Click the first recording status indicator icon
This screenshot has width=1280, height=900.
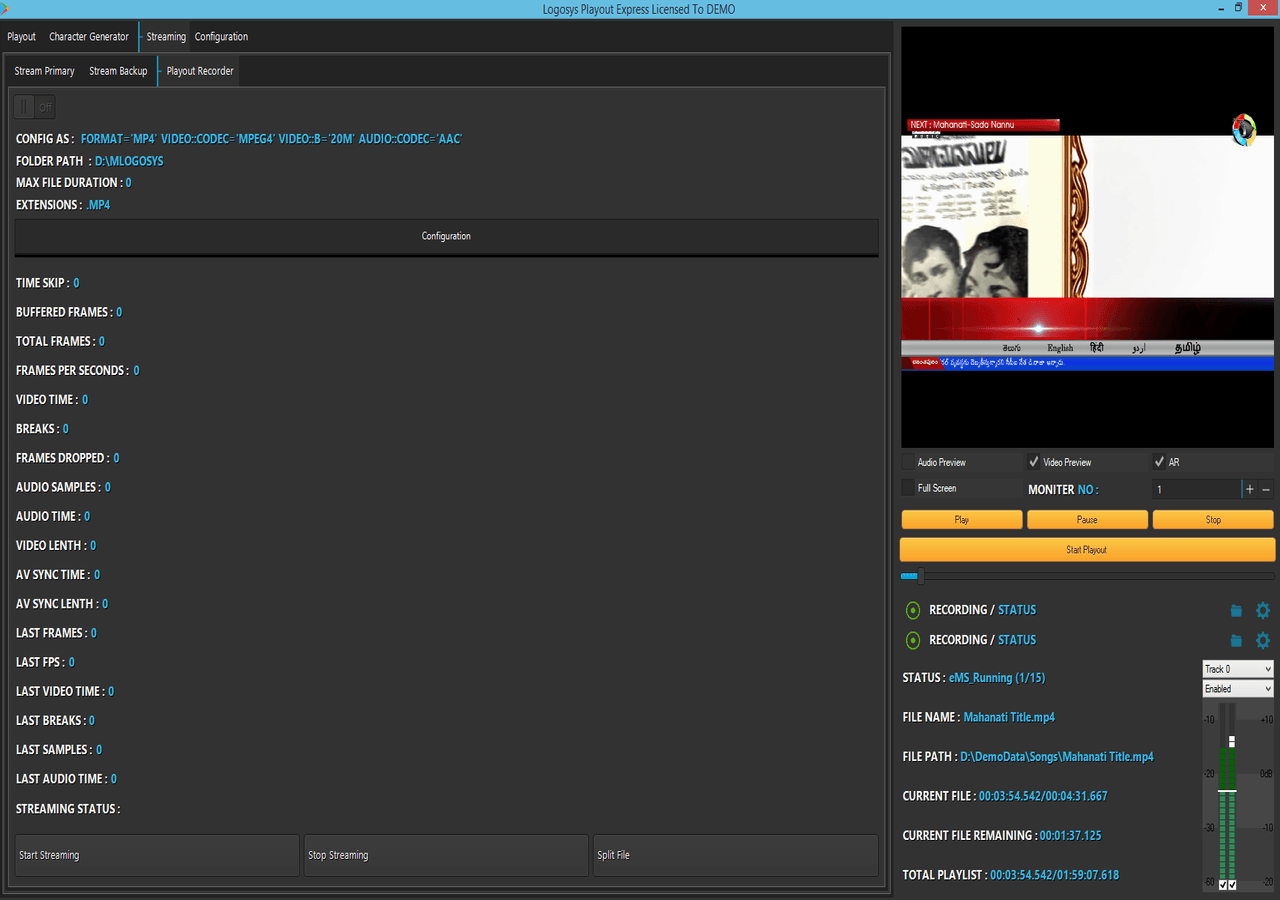912,610
